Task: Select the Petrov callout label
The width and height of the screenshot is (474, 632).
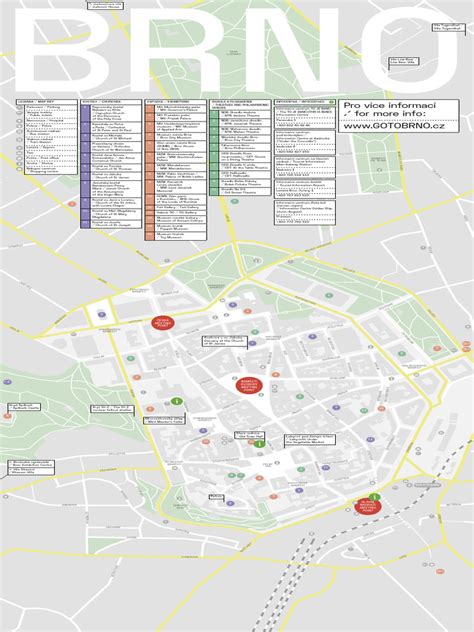Action: [216, 497]
